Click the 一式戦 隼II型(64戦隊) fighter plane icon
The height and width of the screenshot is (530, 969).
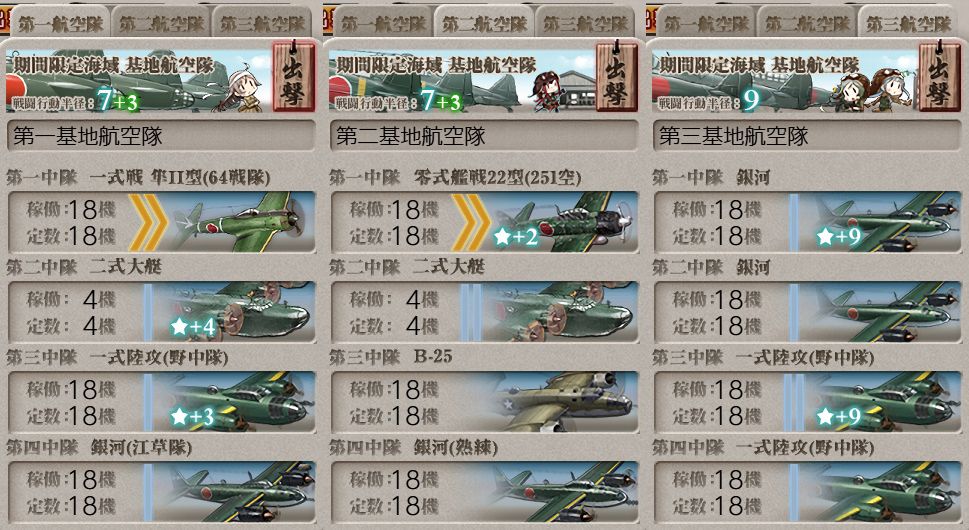240,222
